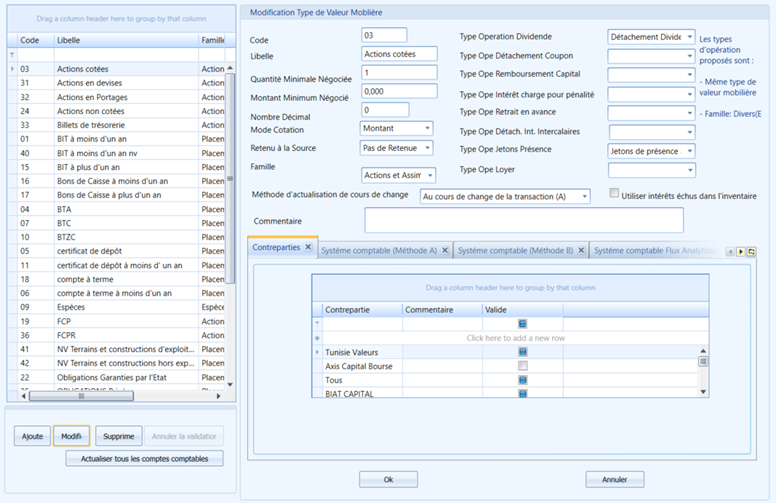Image resolution: width=776 pixels, height=503 pixels.
Task: Open the Mode Cotation dropdown
Action: tap(428, 128)
